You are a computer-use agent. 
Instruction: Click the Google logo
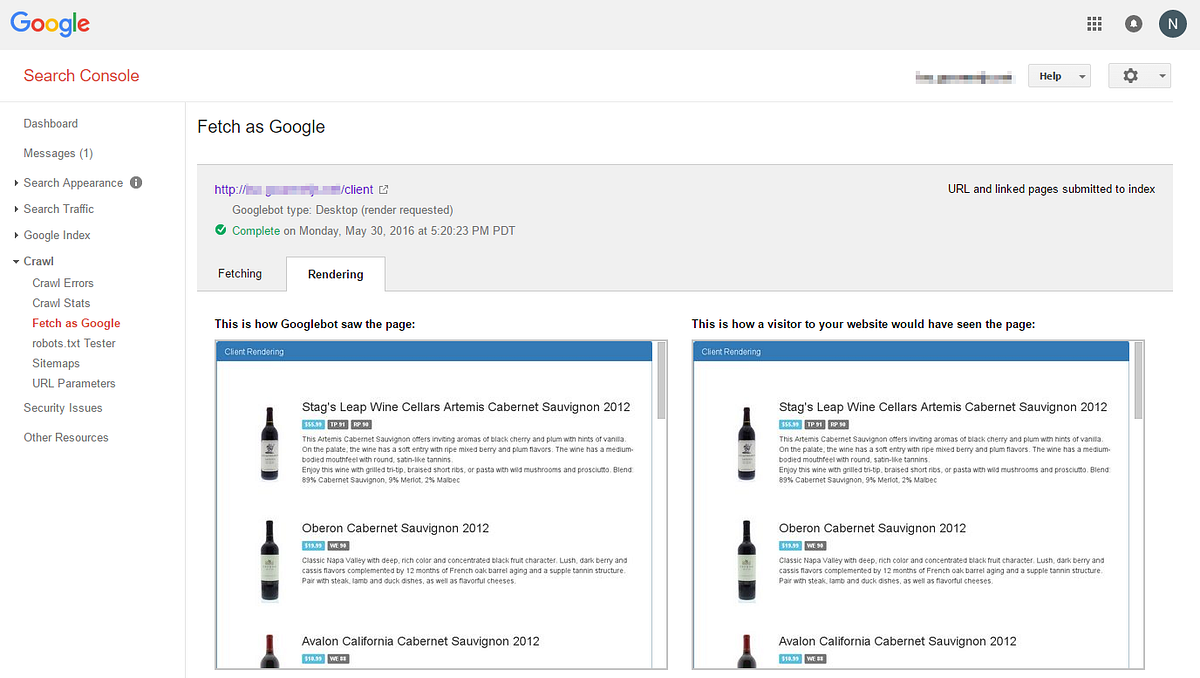pos(50,25)
